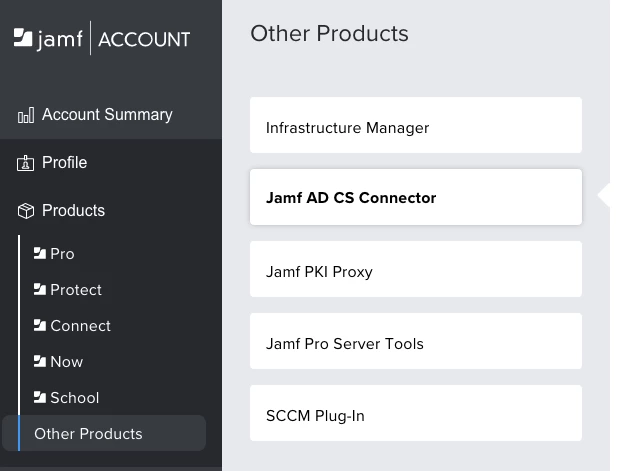The width and height of the screenshot is (624, 471).
Task: Click the Products box icon
Action: point(26,211)
